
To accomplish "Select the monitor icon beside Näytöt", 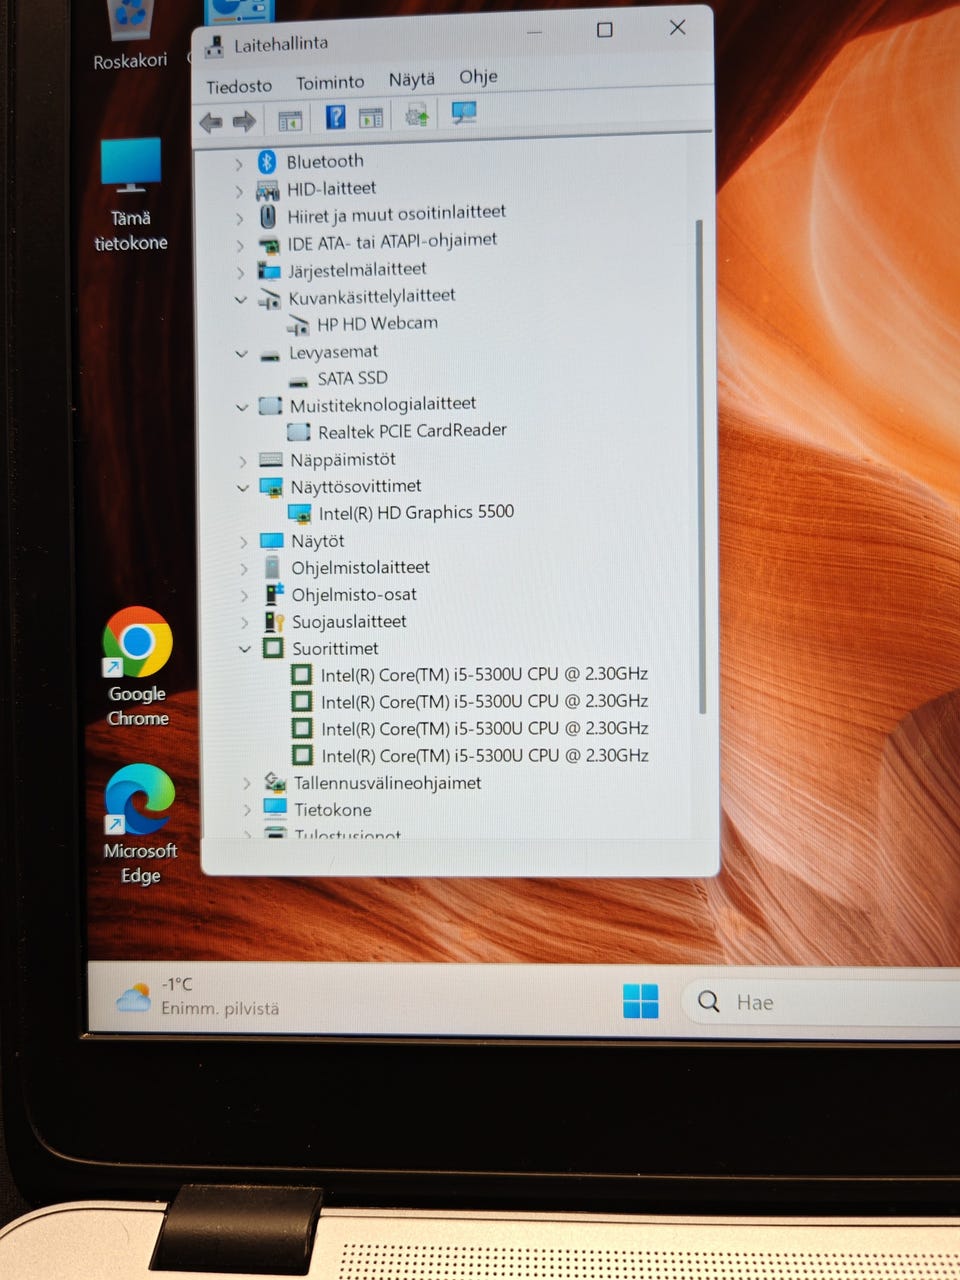I will pyautogui.click(x=272, y=541).
